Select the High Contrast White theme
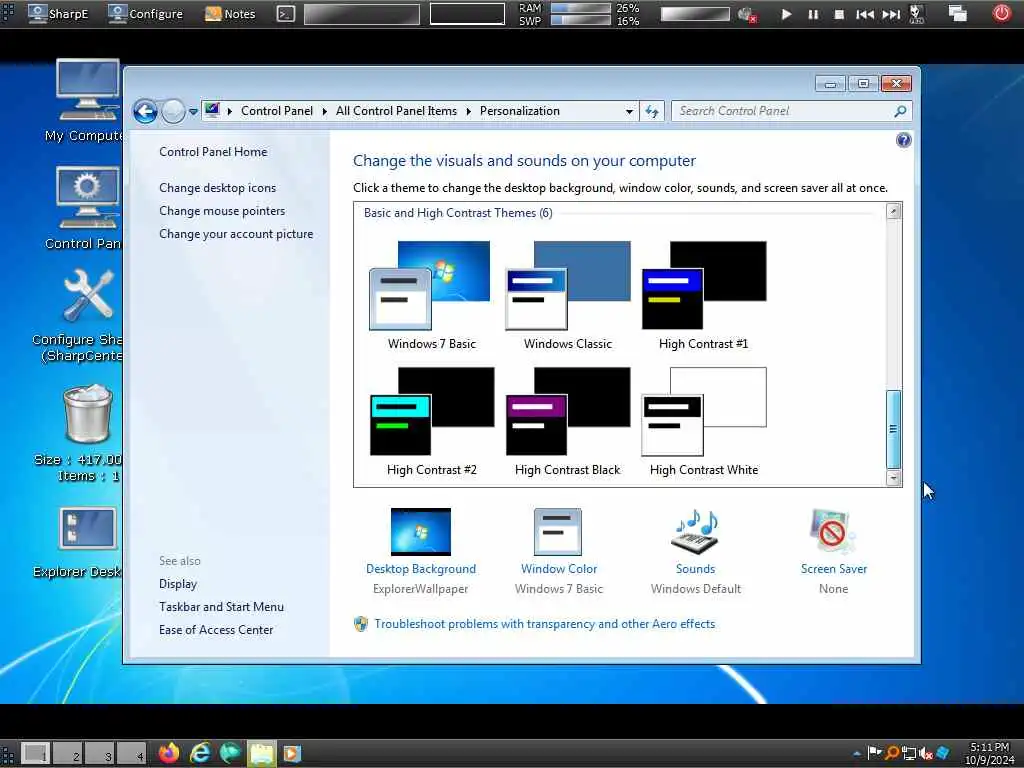Screen dimensions: 1024x768 (x=703, y=421)
